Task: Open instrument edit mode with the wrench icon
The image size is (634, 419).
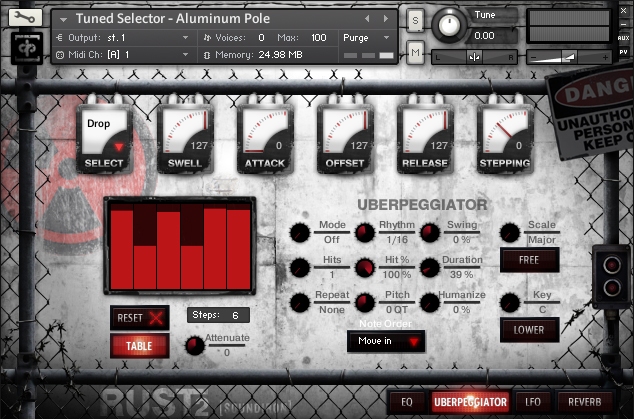Action: [x=25, y=17]
